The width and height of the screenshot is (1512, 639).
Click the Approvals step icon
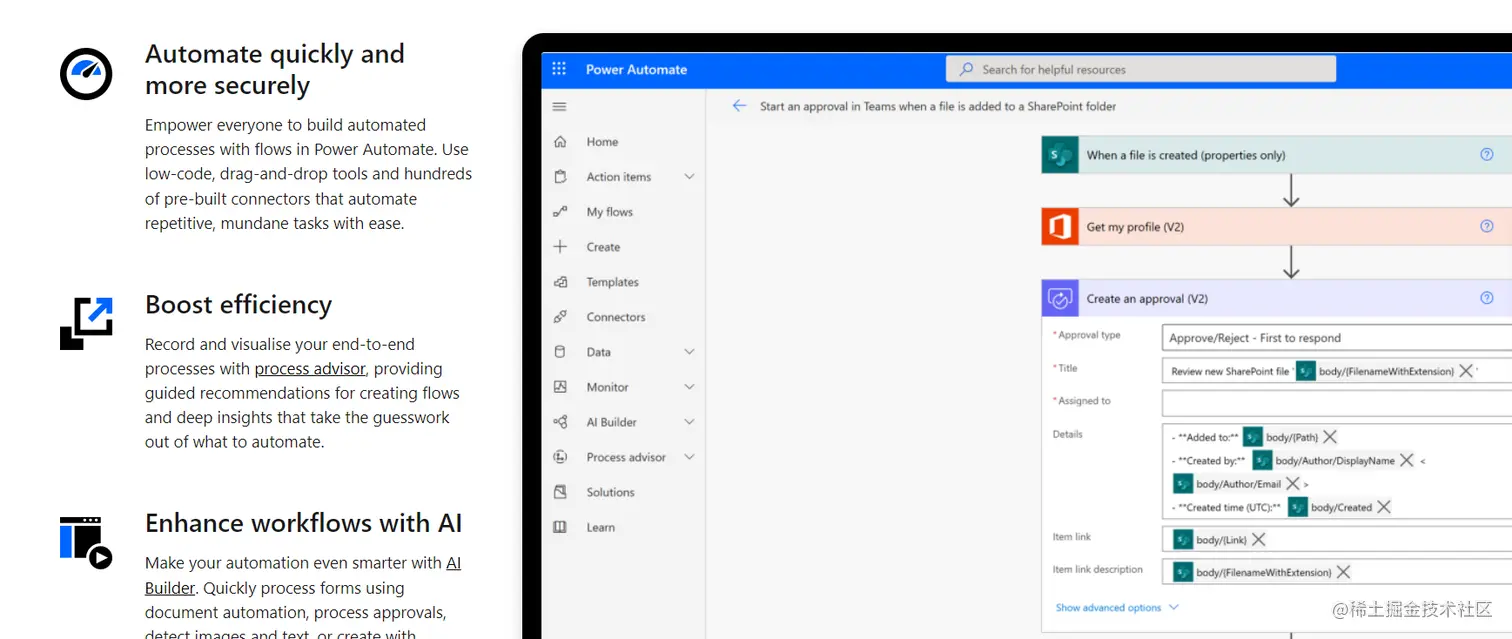tap(1060, 299)
